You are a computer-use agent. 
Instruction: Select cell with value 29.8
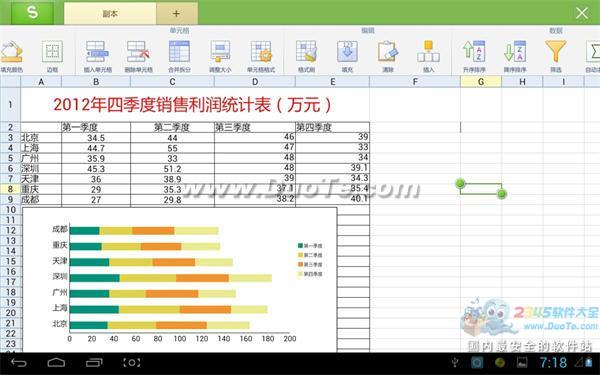pyautogui.click(x=172, y=199)
